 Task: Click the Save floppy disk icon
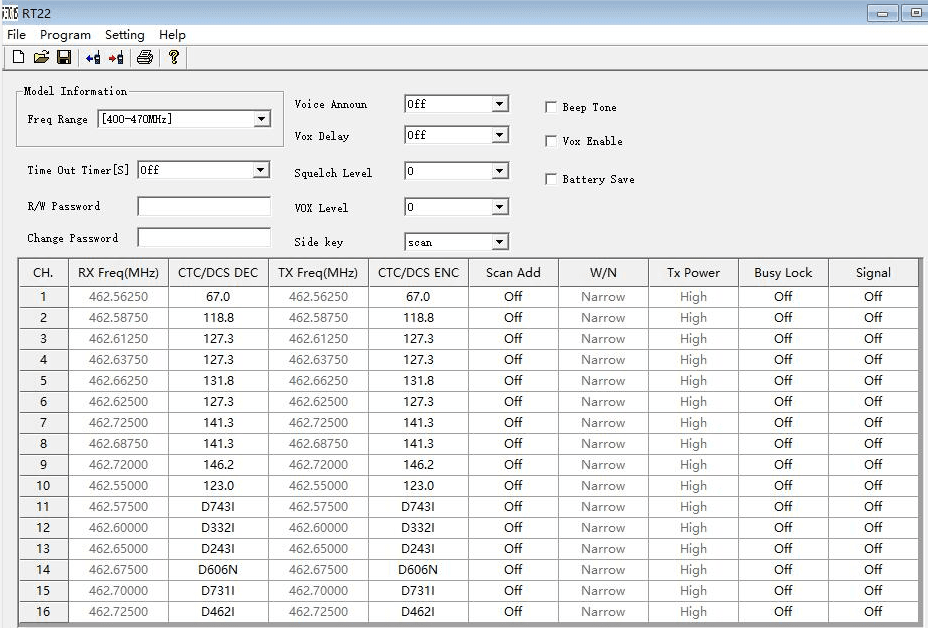point(63,58)
